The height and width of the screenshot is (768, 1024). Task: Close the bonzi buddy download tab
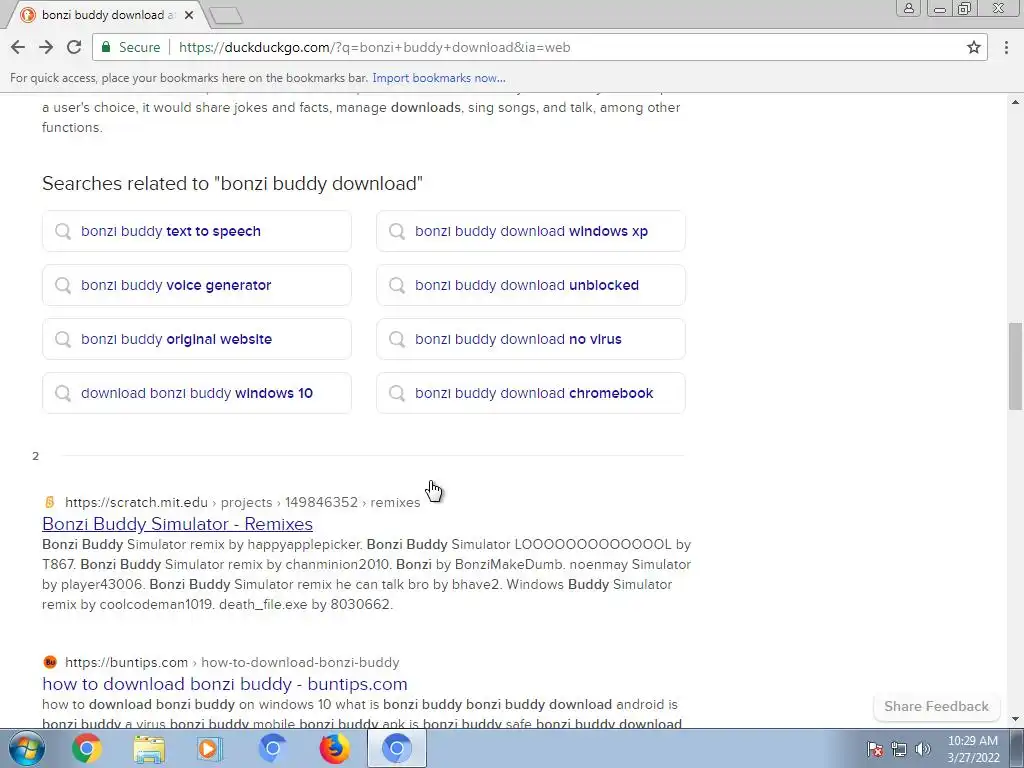coord(189,14)
